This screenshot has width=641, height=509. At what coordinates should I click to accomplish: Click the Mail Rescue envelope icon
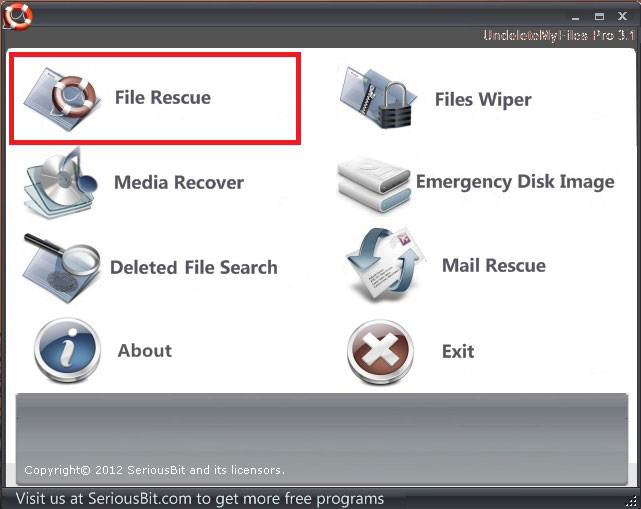tap(384, 265)
